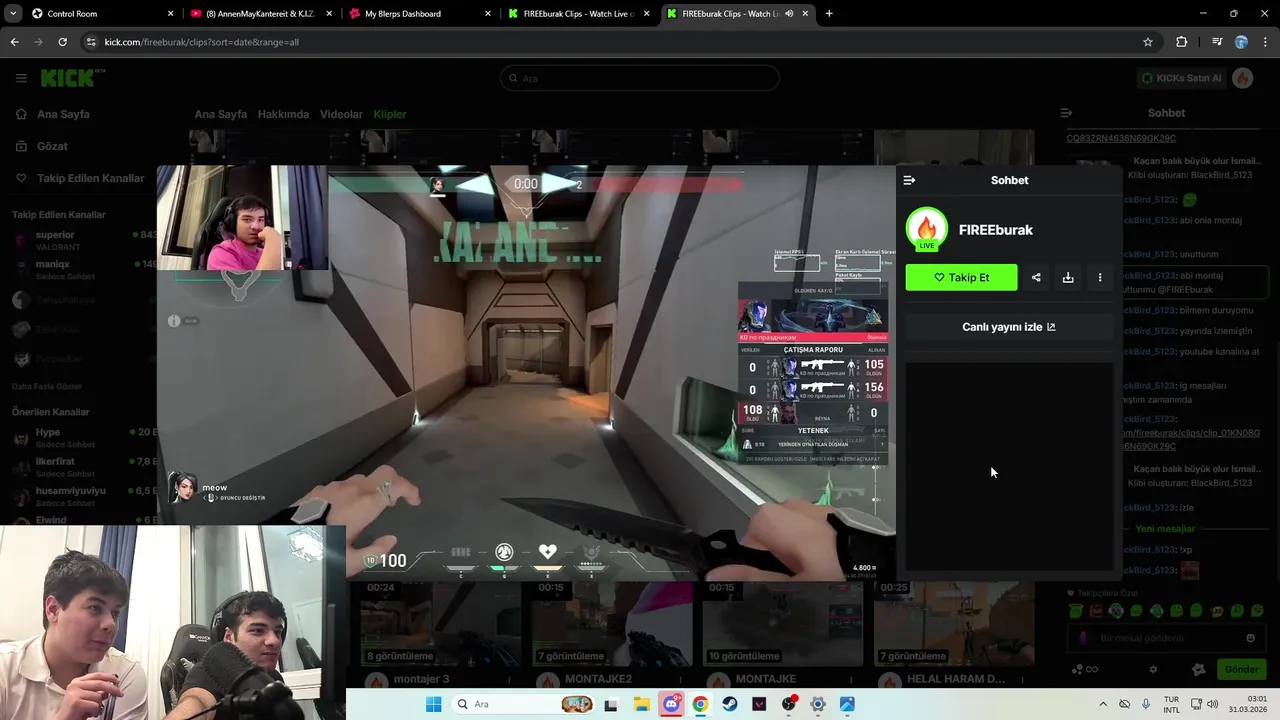Click KICKs Satın Al button
Viewport: 1280px width, 720px height.
(1182, 78)
